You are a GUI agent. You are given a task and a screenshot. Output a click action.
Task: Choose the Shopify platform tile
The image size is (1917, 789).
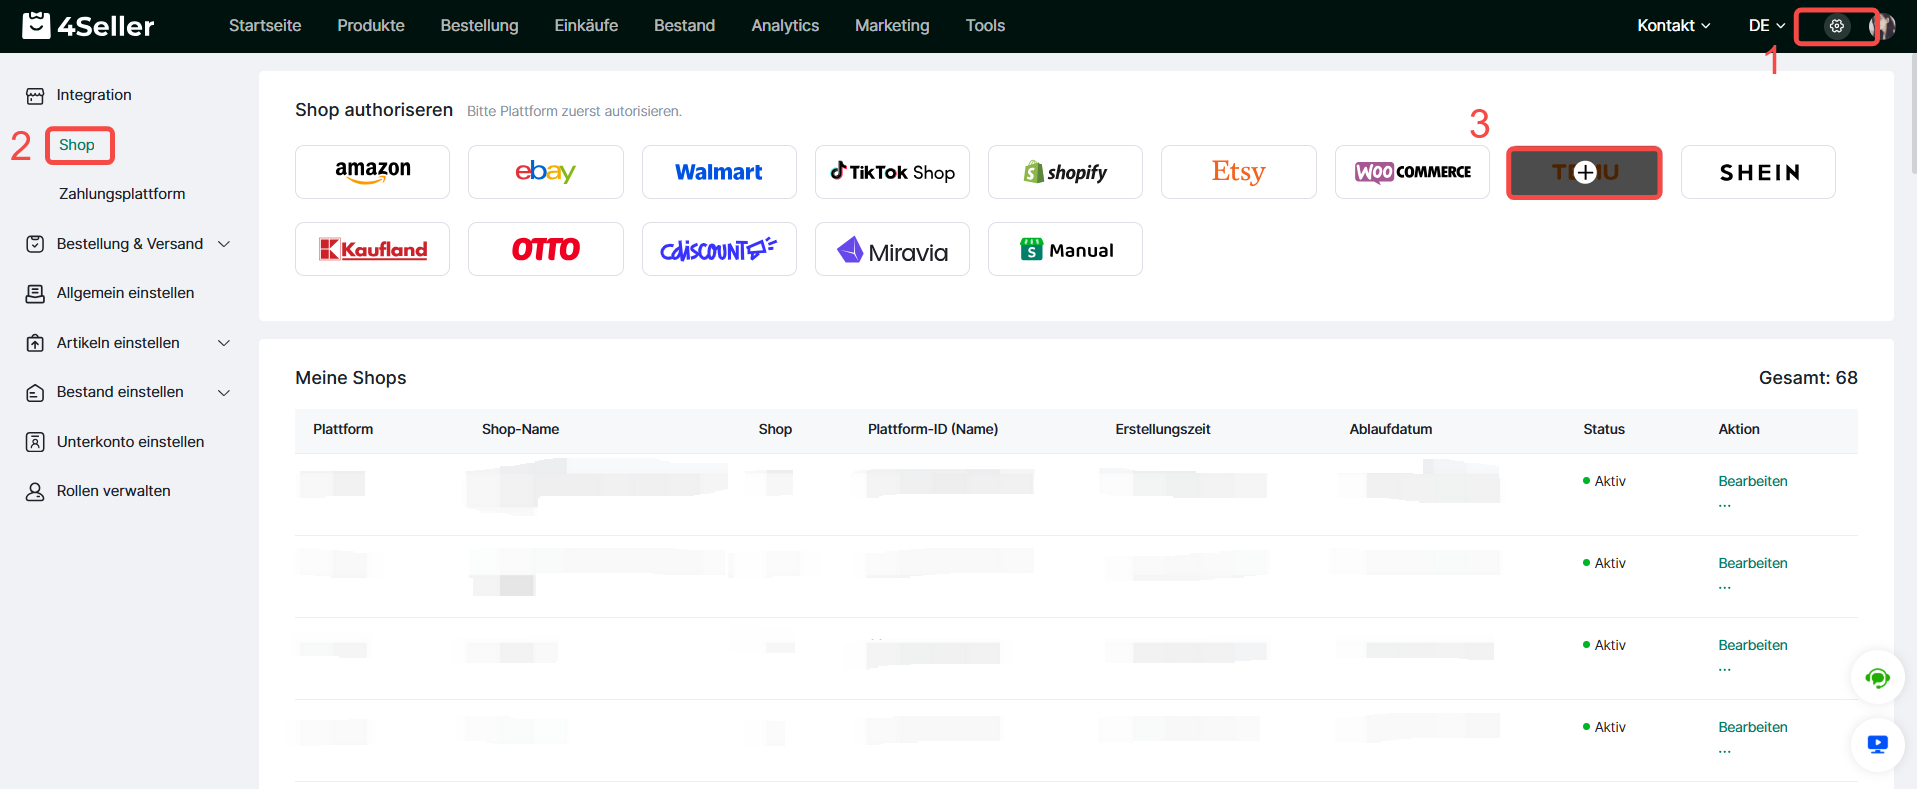(x=1065, y=172)
